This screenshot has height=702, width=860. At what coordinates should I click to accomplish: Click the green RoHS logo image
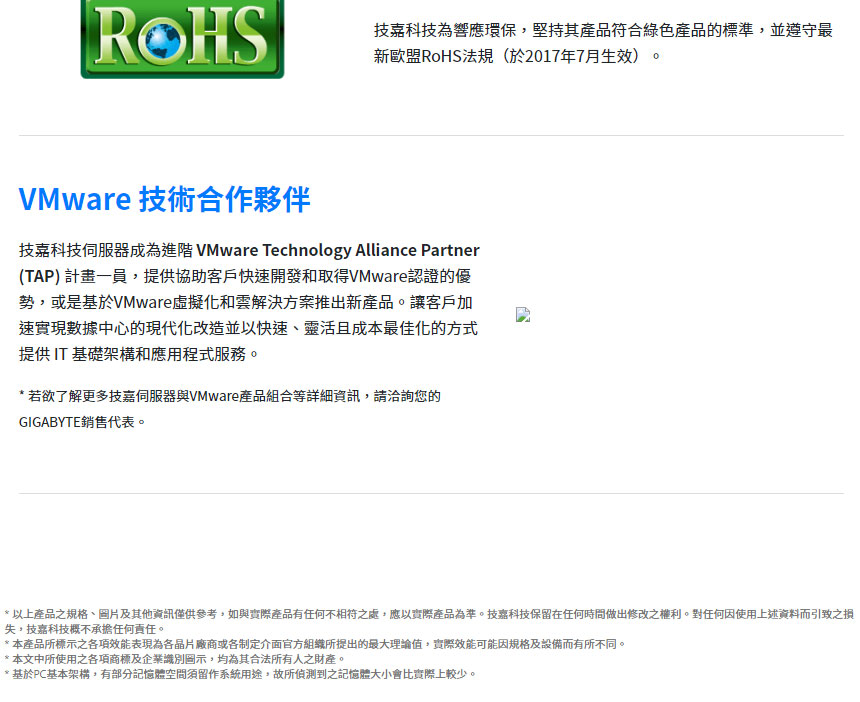(182, 38)
